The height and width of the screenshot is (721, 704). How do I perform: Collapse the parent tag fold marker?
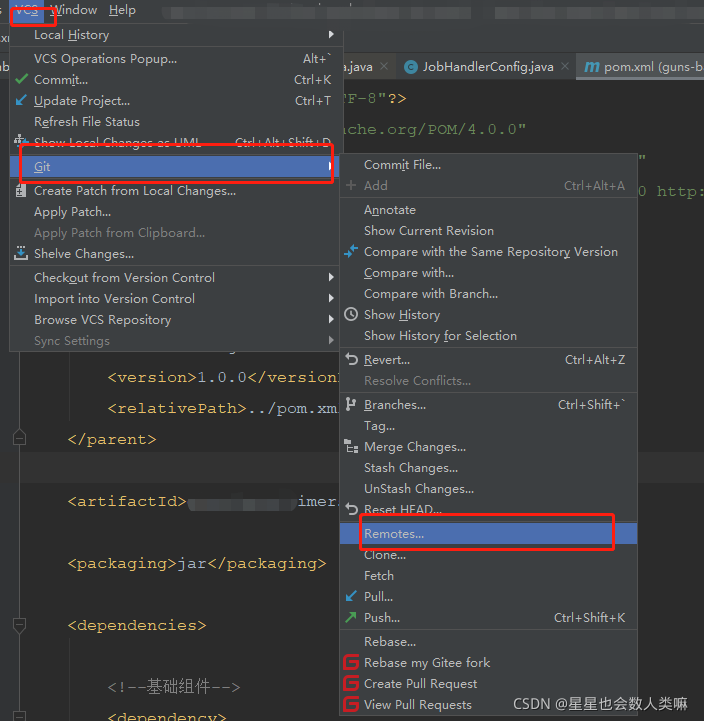pyautogui.click(x=19, y=437)
